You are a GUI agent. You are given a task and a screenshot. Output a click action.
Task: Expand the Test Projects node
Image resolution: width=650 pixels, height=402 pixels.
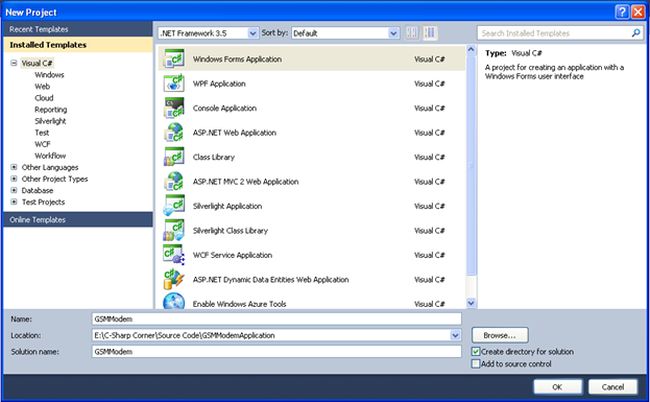[14, 202]
